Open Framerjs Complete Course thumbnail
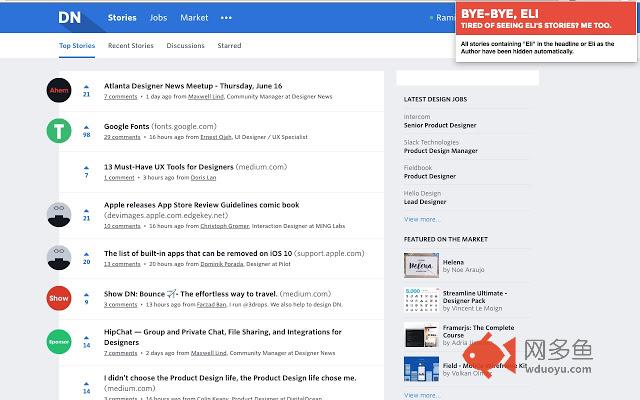This screenshot has width=640, height=400. tap(421, 335)
